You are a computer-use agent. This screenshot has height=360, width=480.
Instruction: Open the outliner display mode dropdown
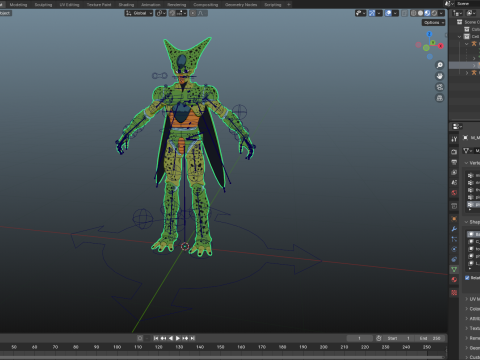coord(471,13)
